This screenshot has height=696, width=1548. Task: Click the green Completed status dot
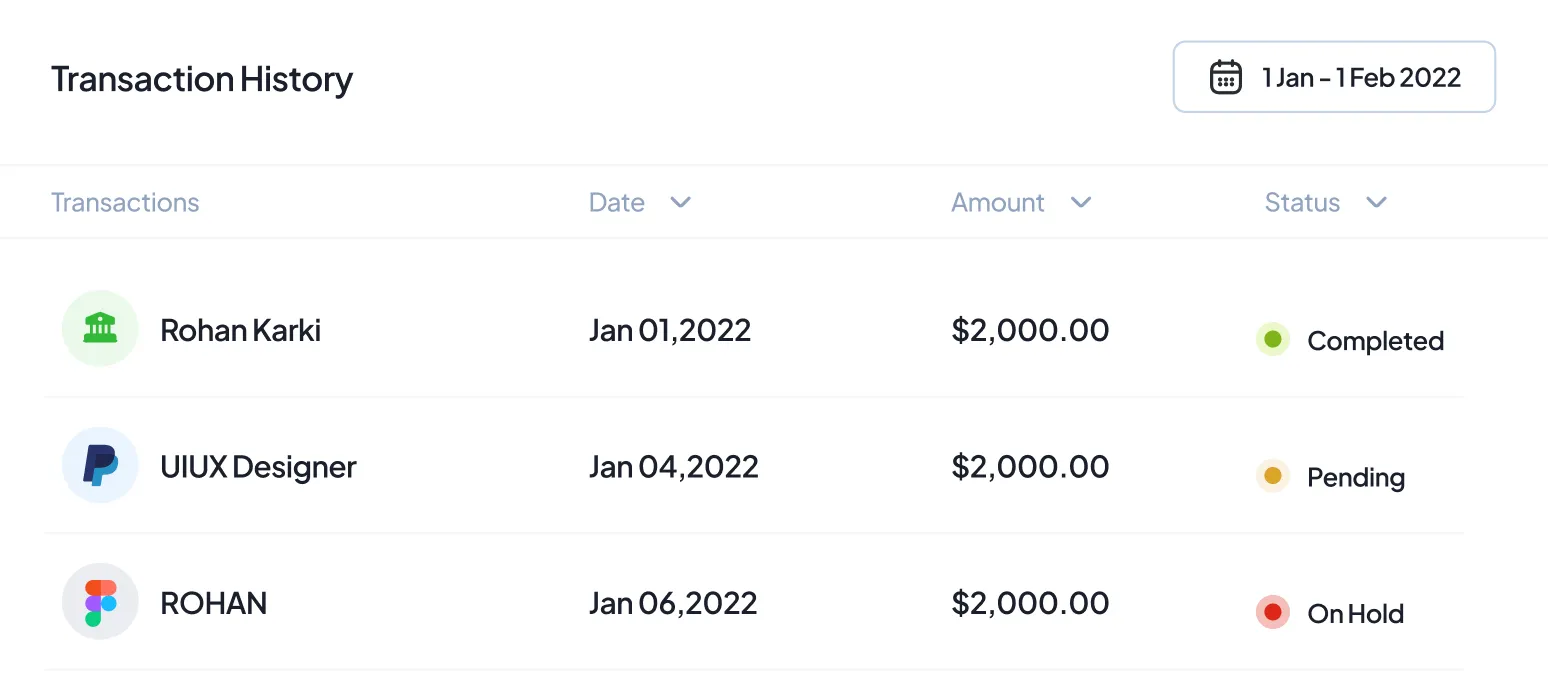pos(1273,340)
